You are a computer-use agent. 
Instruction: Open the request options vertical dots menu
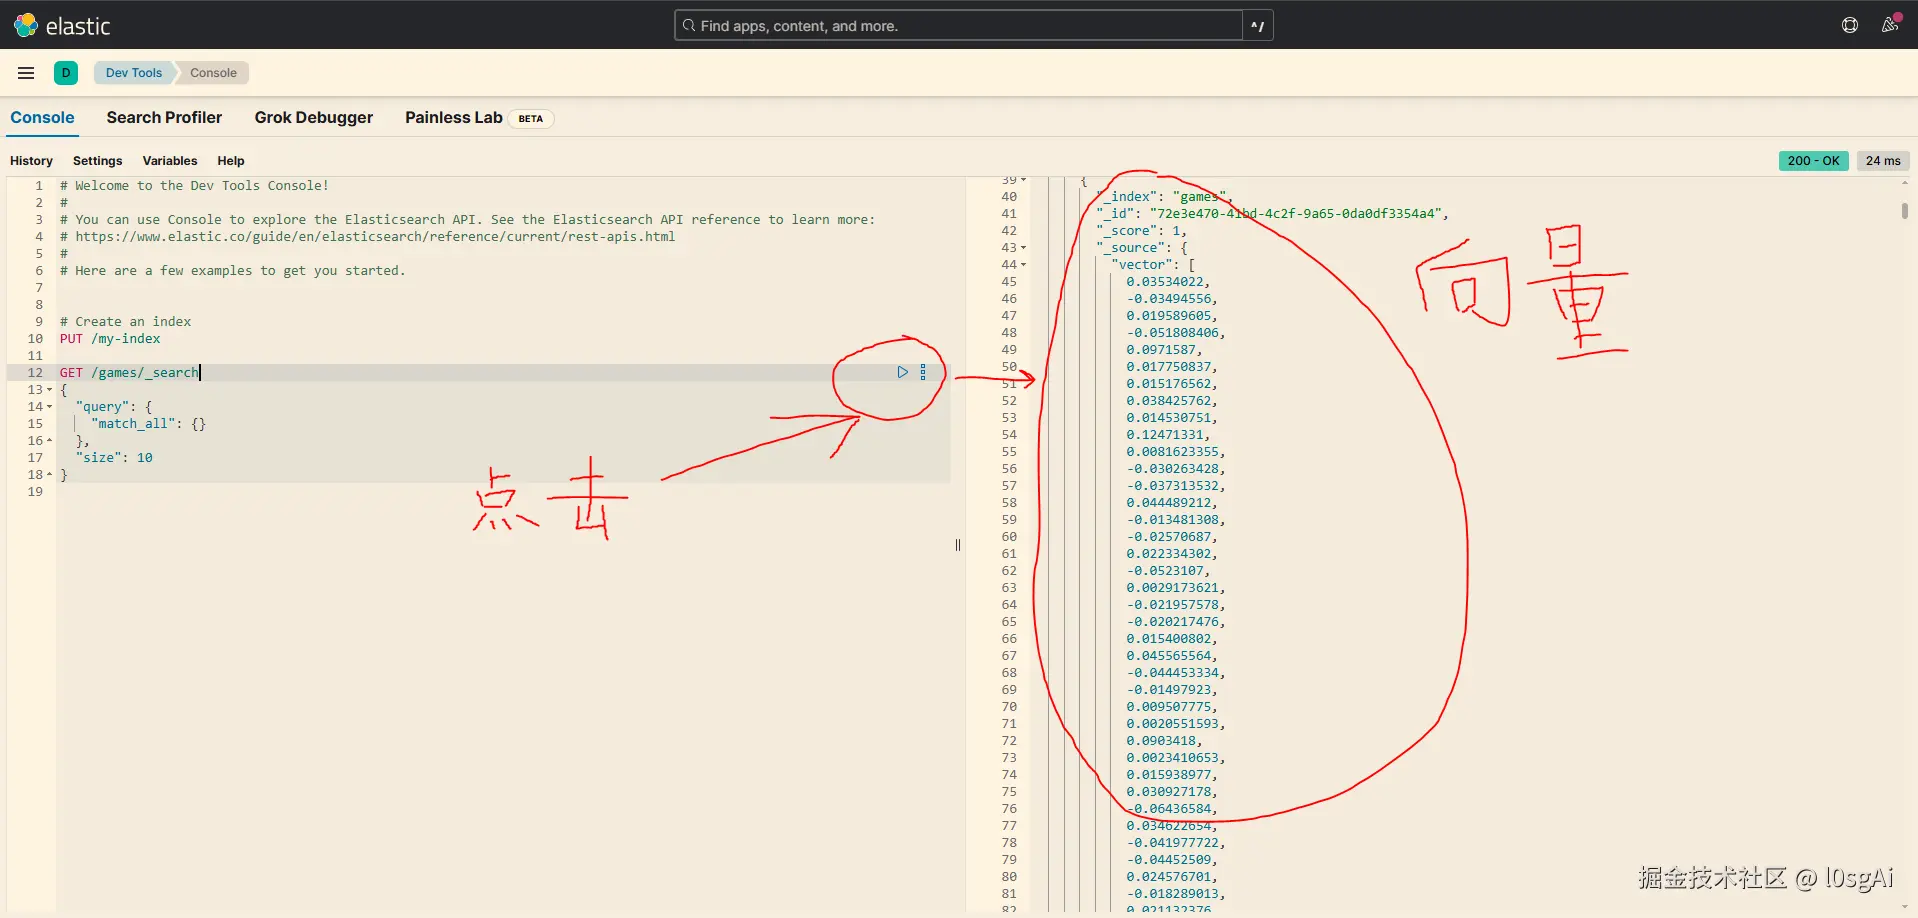click(923, 372)
